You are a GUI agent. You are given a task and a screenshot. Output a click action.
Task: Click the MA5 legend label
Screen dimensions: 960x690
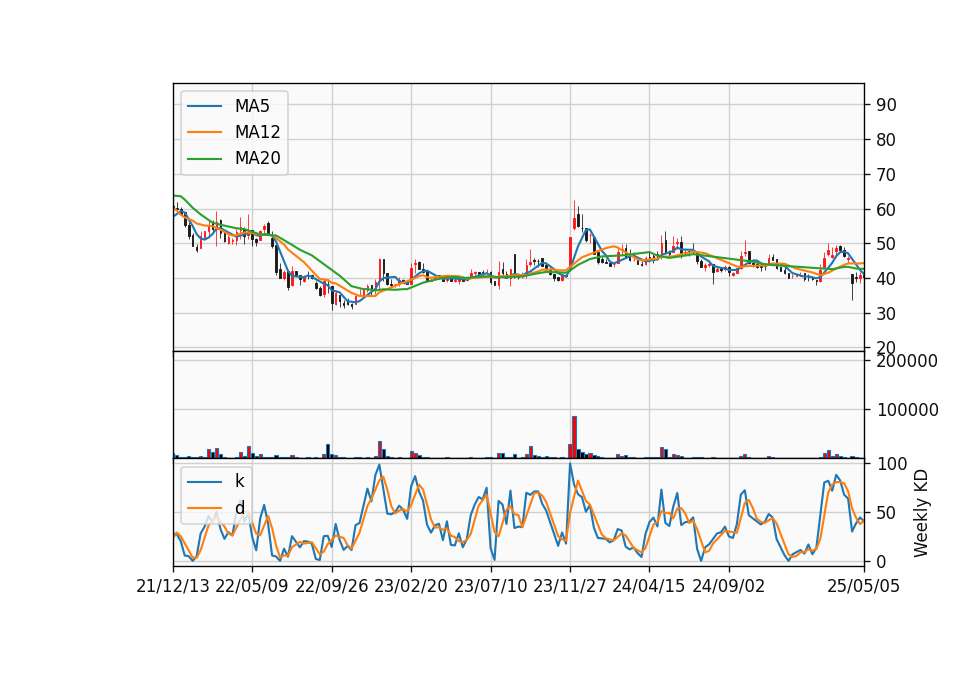click(252, 106)
